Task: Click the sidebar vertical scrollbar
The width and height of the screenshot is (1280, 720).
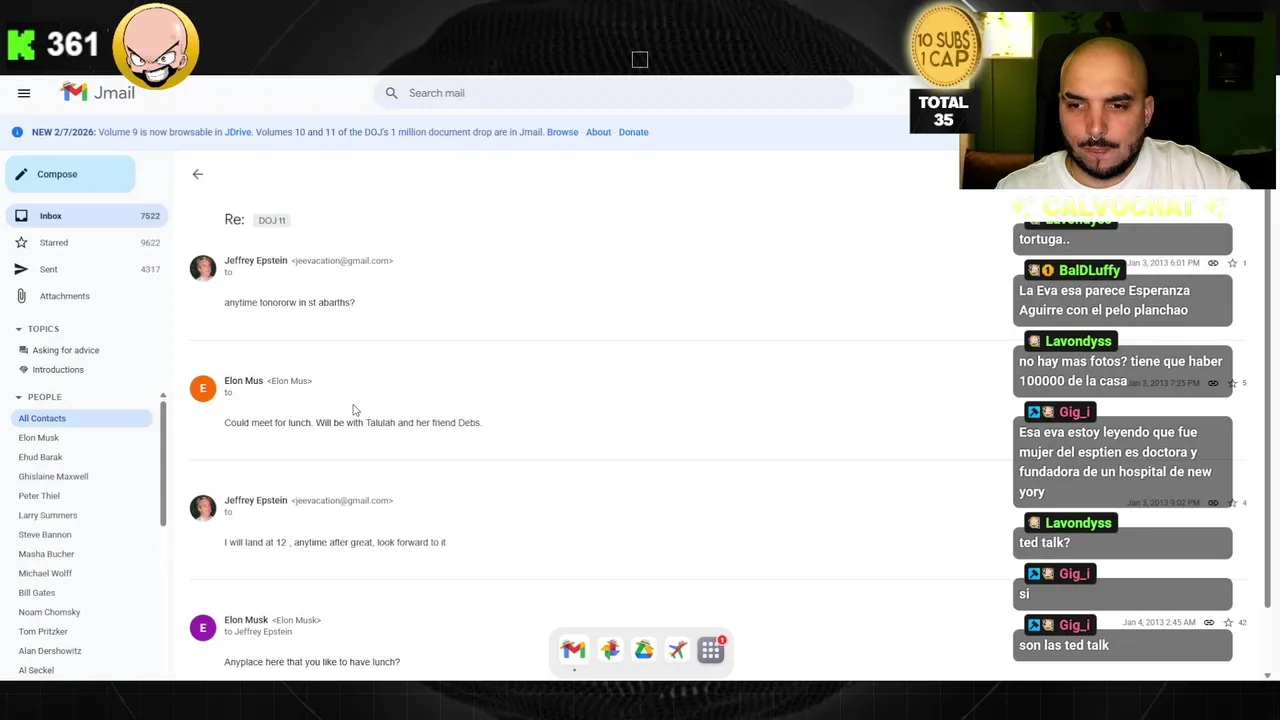Action: tap(163, 465)
